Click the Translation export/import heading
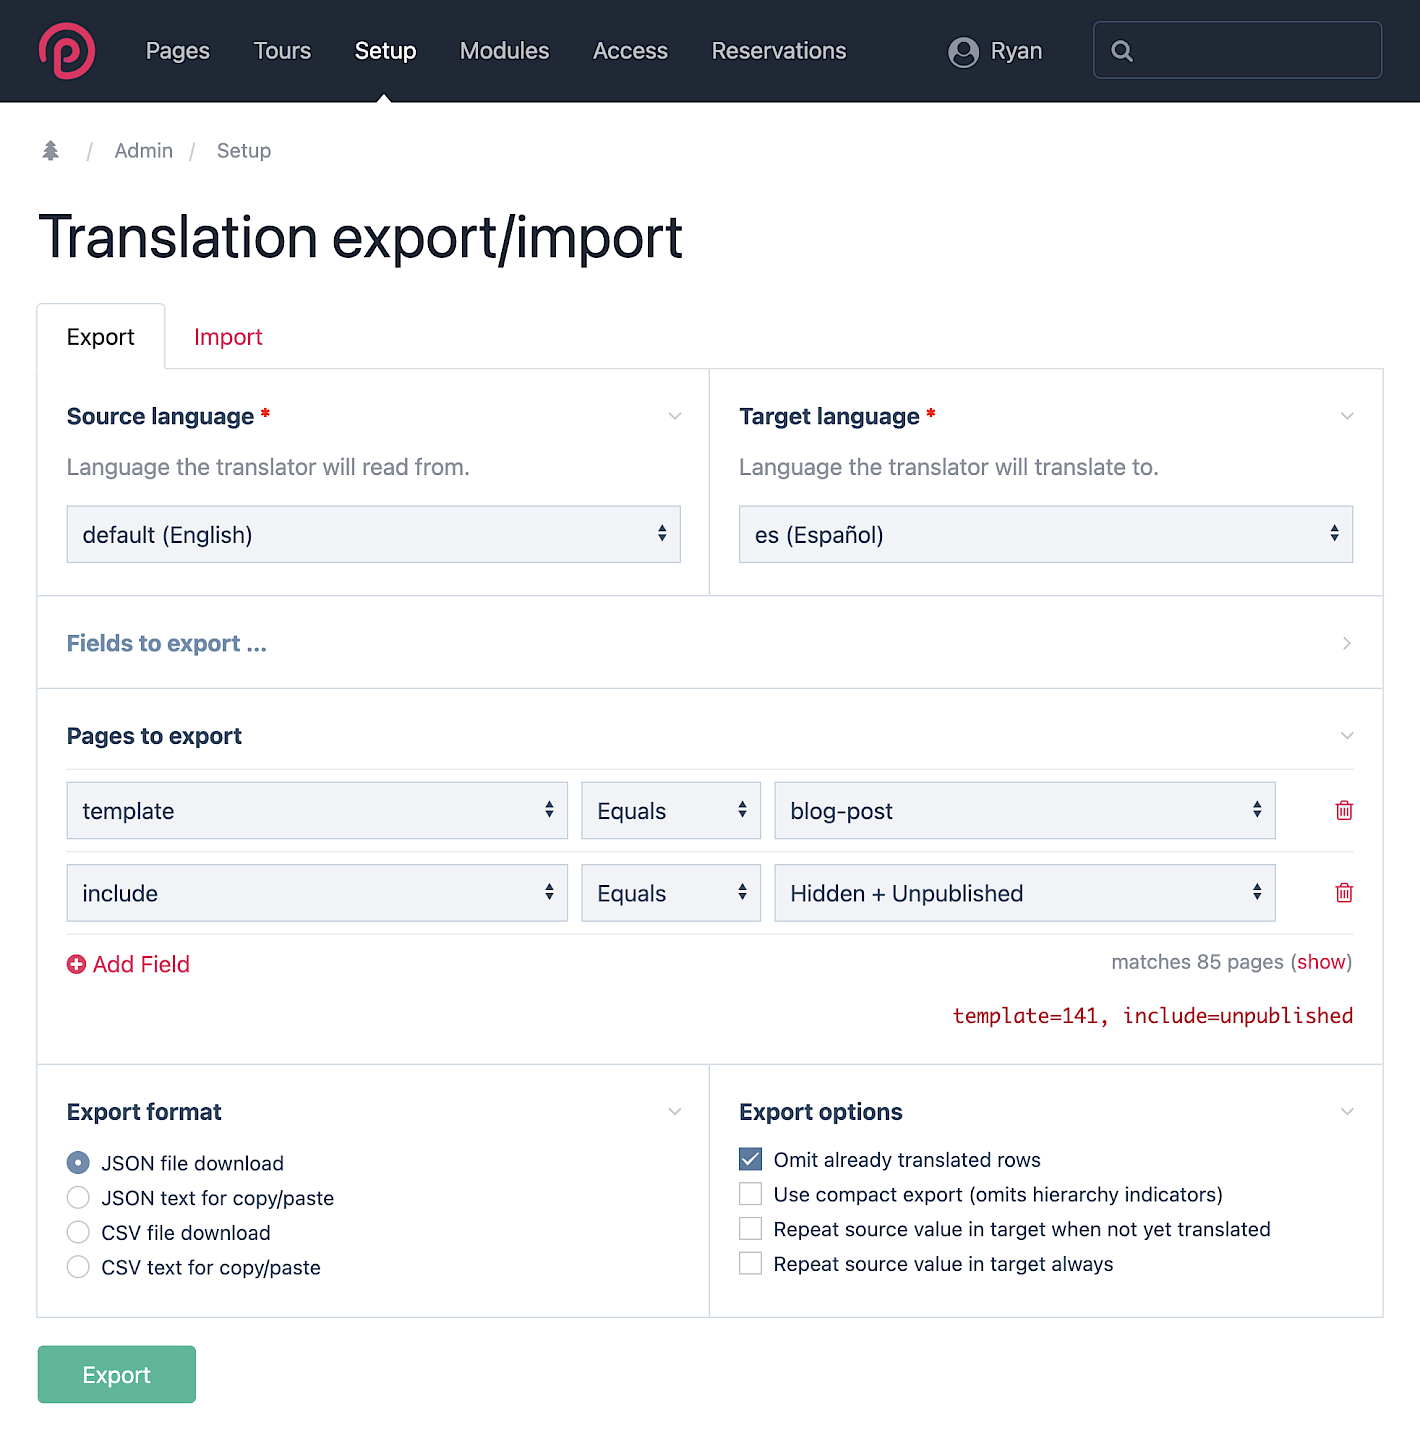This screenshot has width=1420, height=1446. tap(361, 238)
